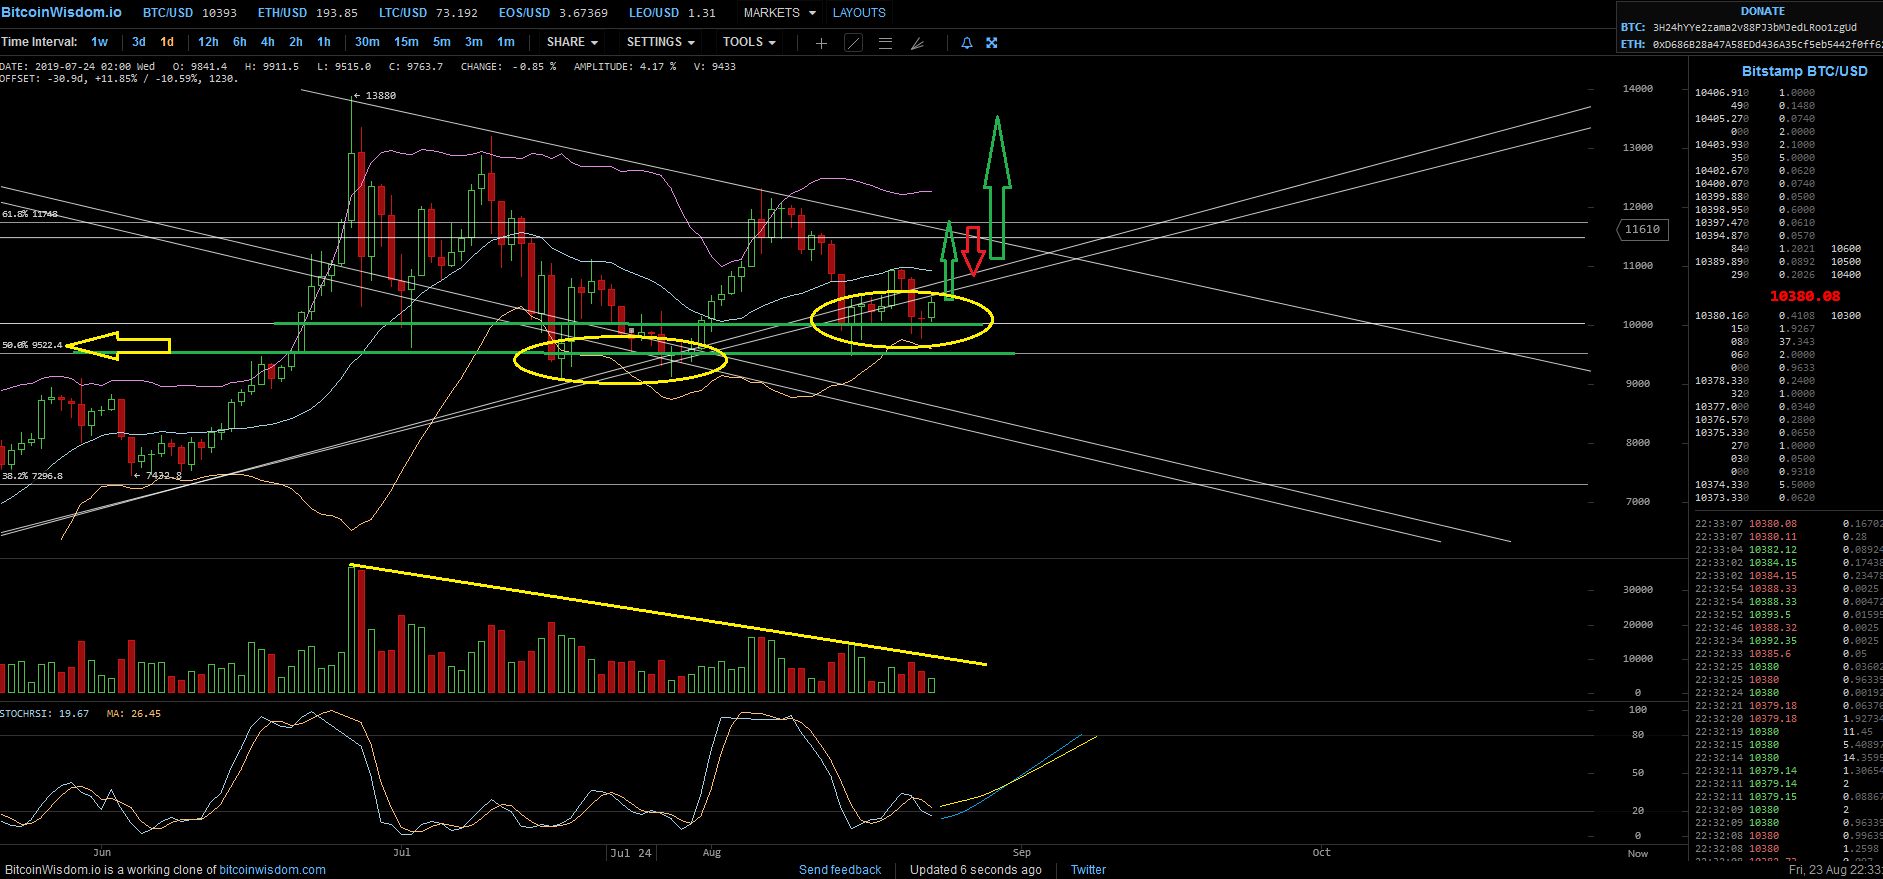The width and height of the screenshot is (1883, 879).
Task: Click the DONATE label in header
Action: tap(1762, 11)
